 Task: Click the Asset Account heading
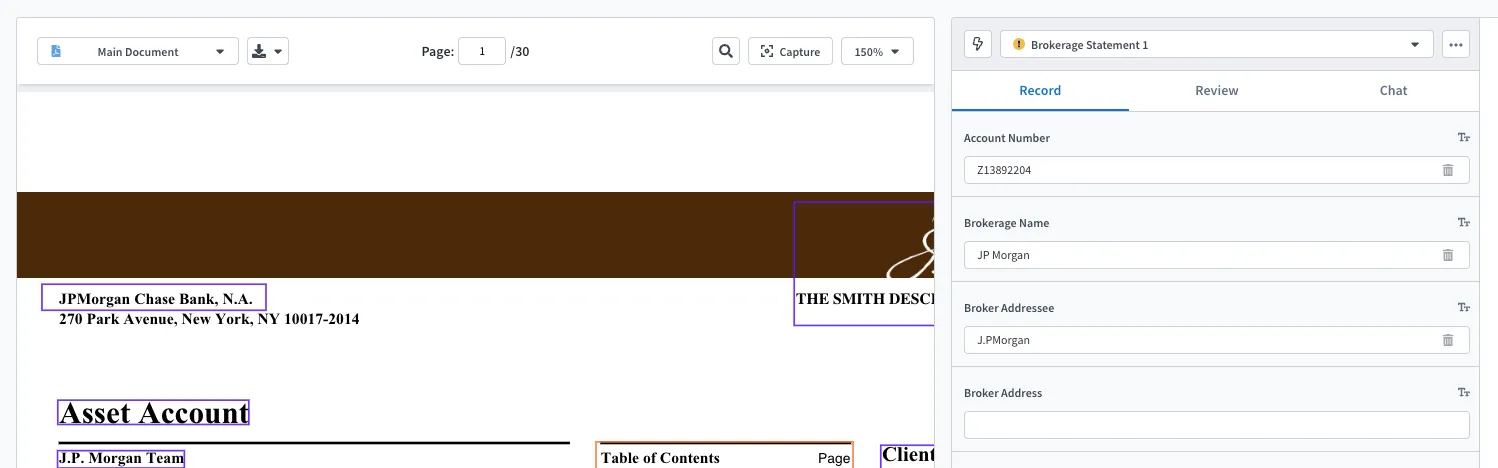pyautogui.click(x=154, y=412)
